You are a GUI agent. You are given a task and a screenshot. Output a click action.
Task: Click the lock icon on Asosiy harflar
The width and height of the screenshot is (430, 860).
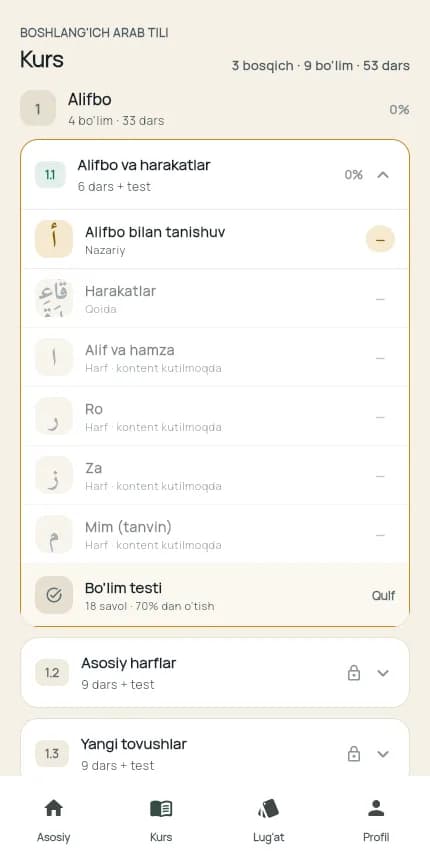coord(354,673)
